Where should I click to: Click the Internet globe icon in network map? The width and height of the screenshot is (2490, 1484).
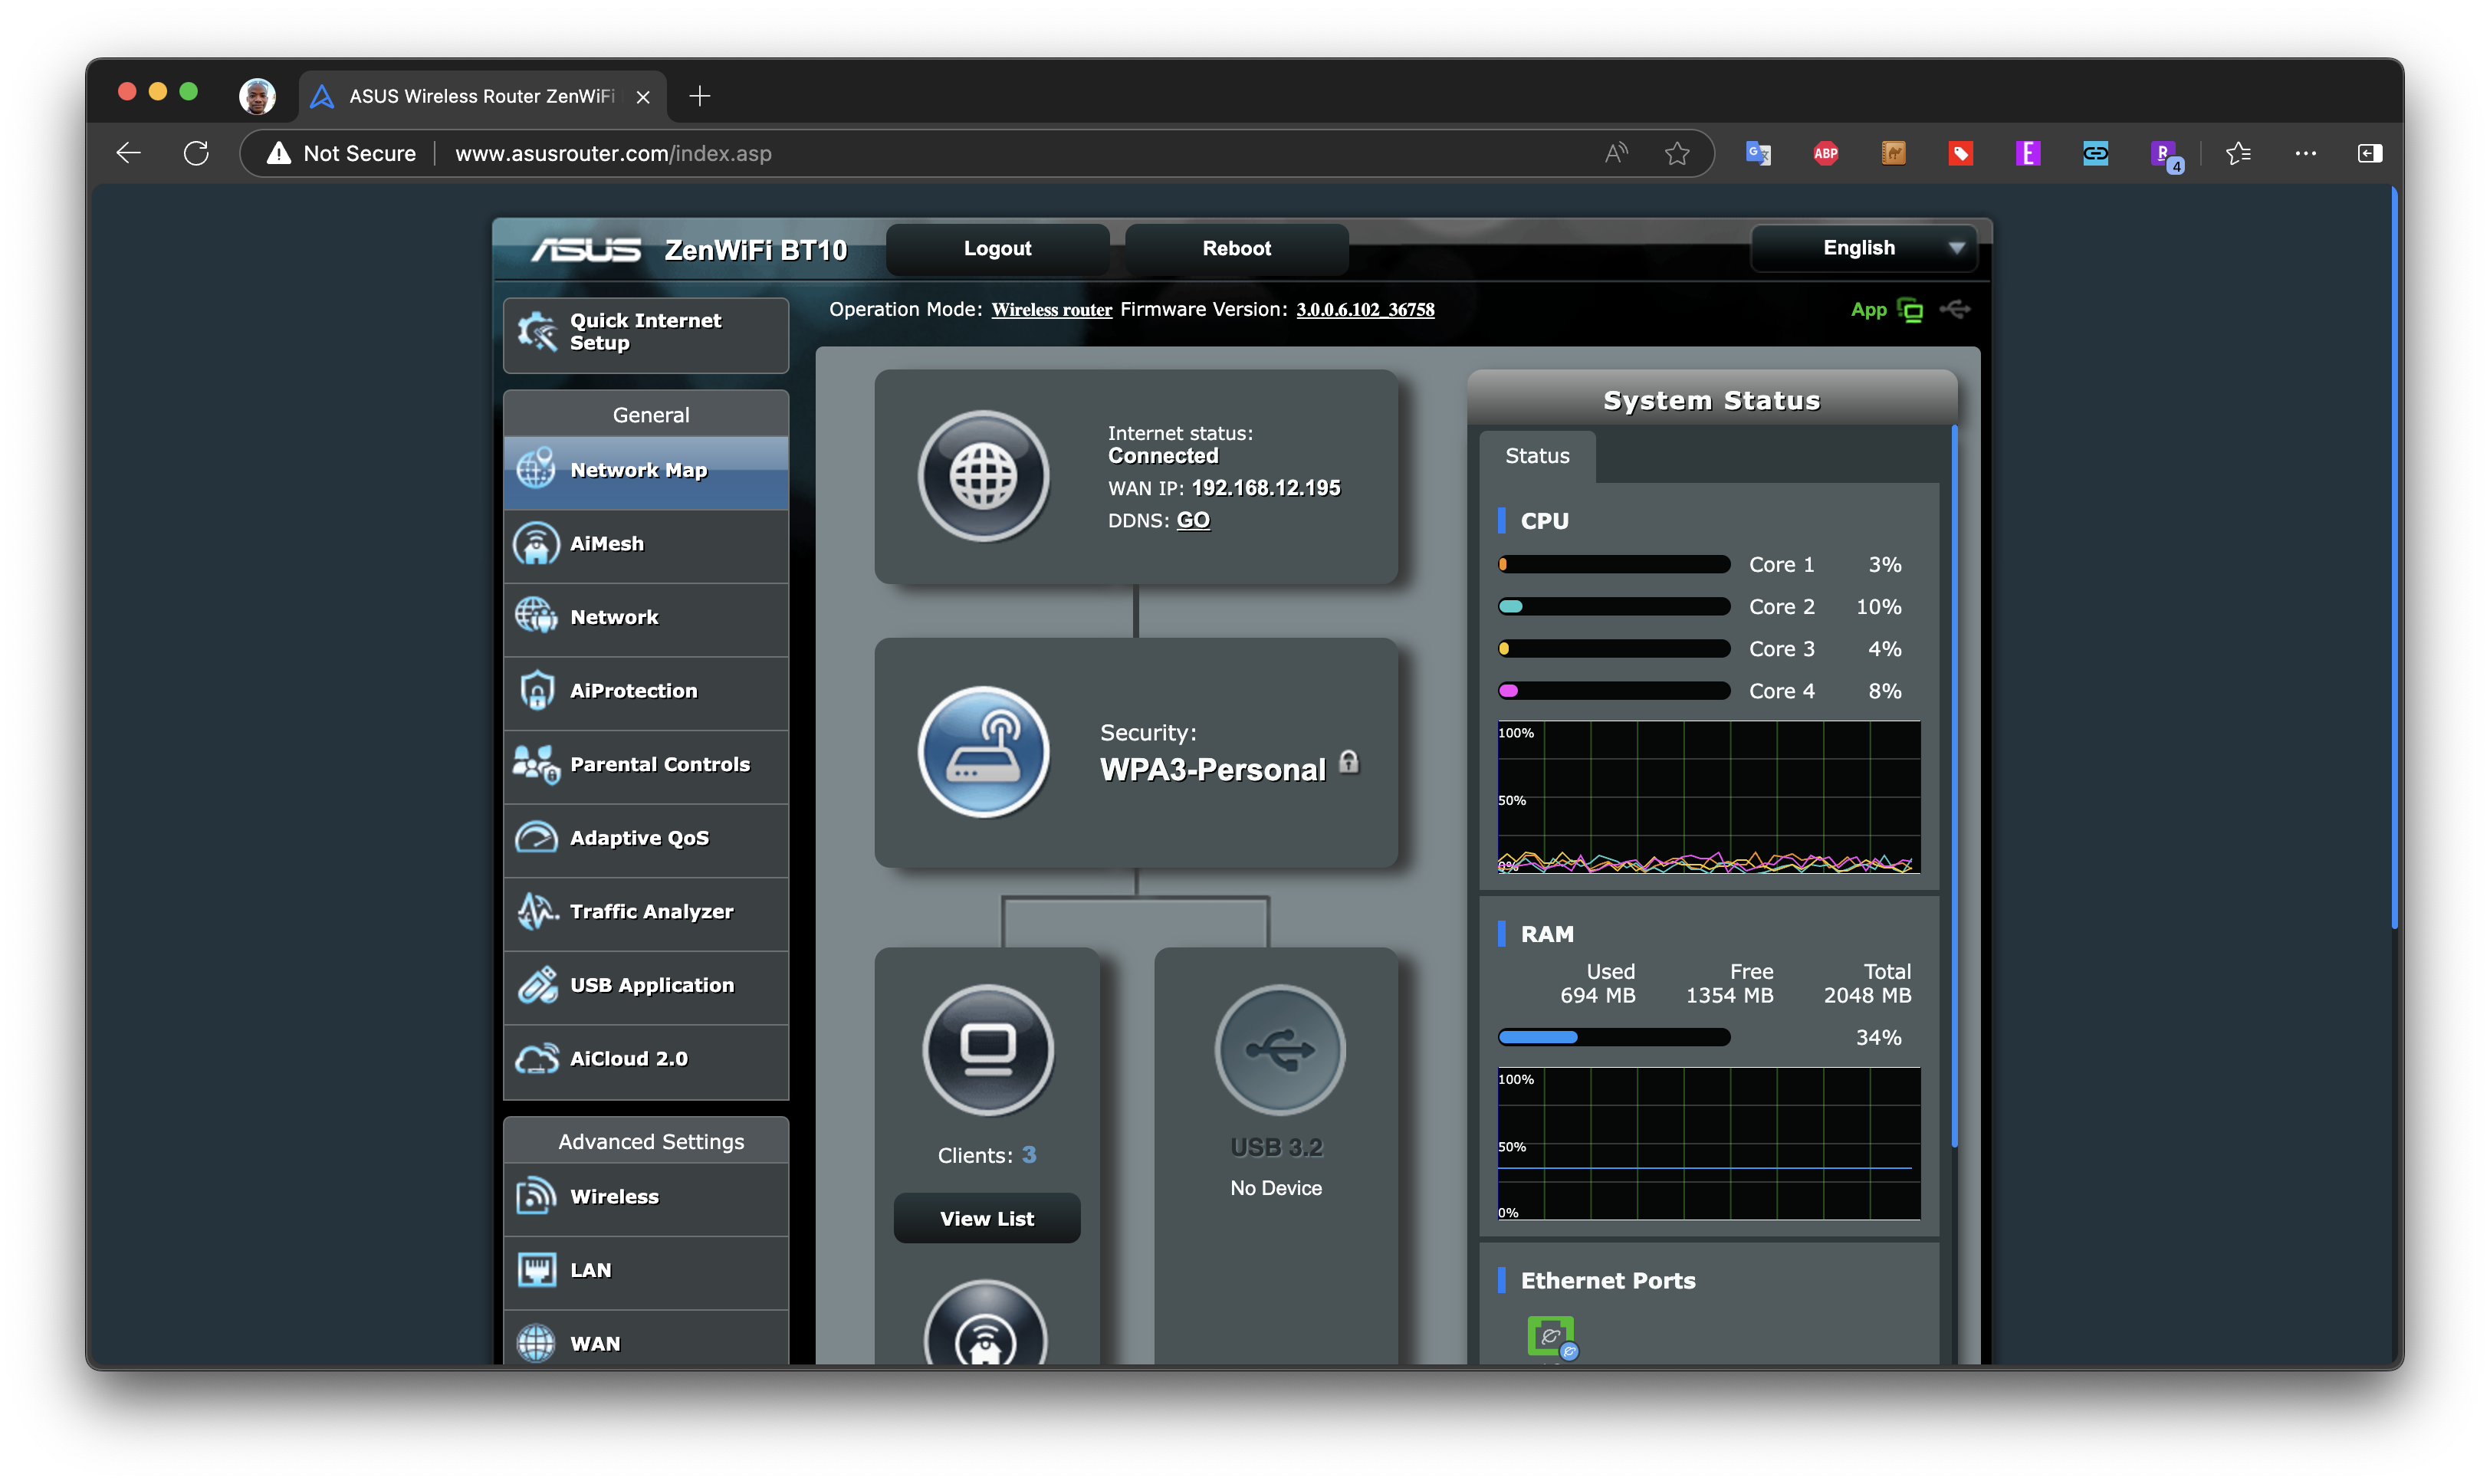[983, 476]
